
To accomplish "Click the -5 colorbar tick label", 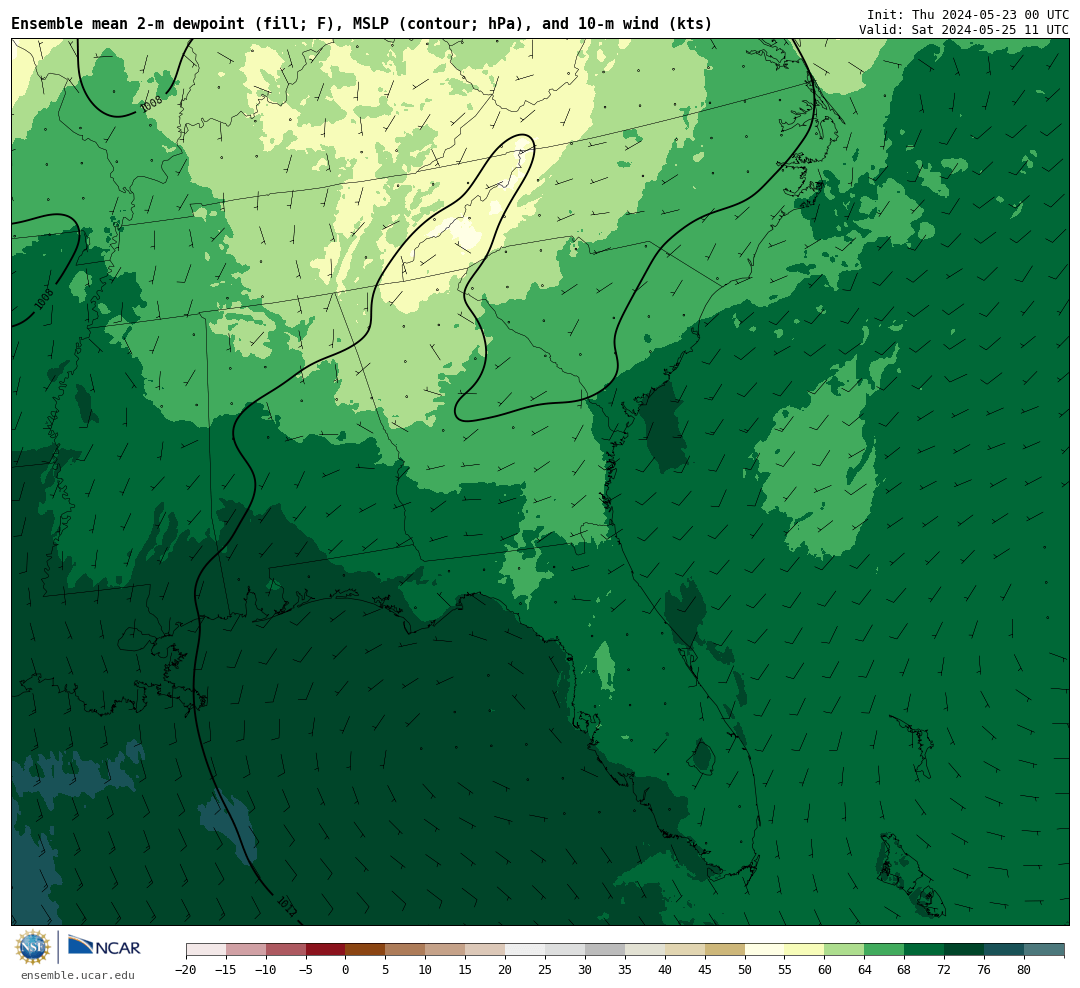I will 306,969.
